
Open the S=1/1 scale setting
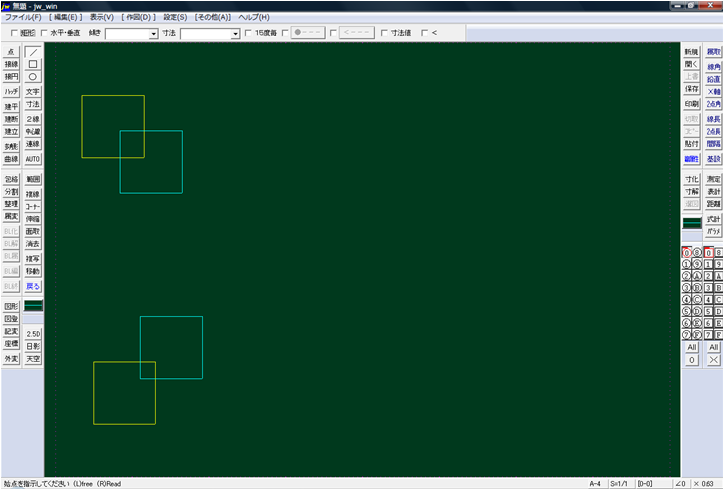click(621, 483)
